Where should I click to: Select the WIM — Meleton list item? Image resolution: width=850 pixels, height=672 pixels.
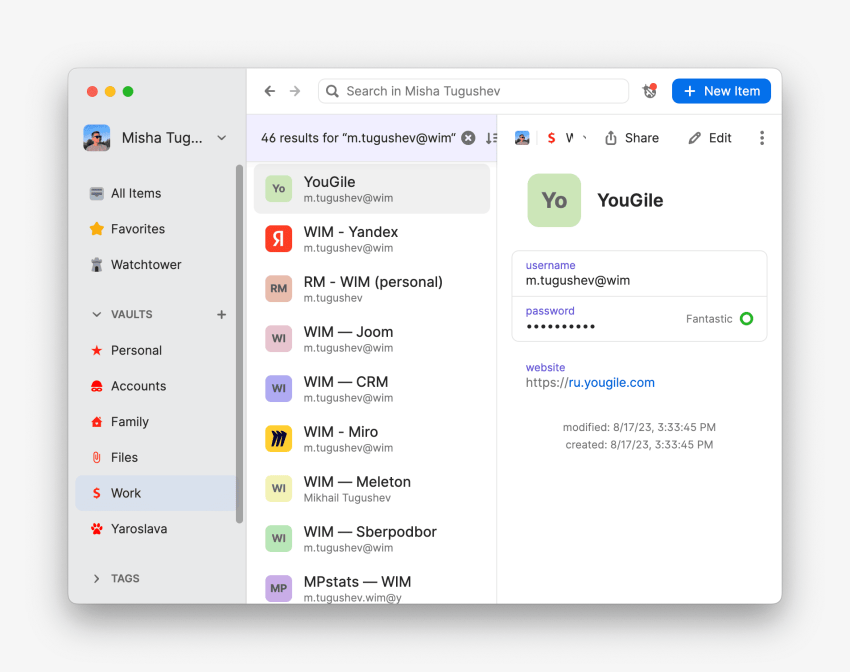coord(372,489)
